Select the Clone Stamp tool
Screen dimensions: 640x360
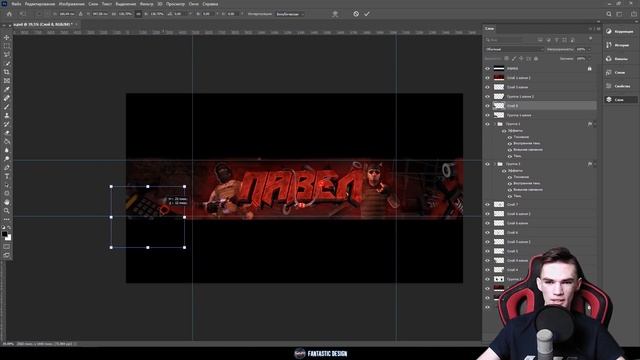click(x=7, y=116)
